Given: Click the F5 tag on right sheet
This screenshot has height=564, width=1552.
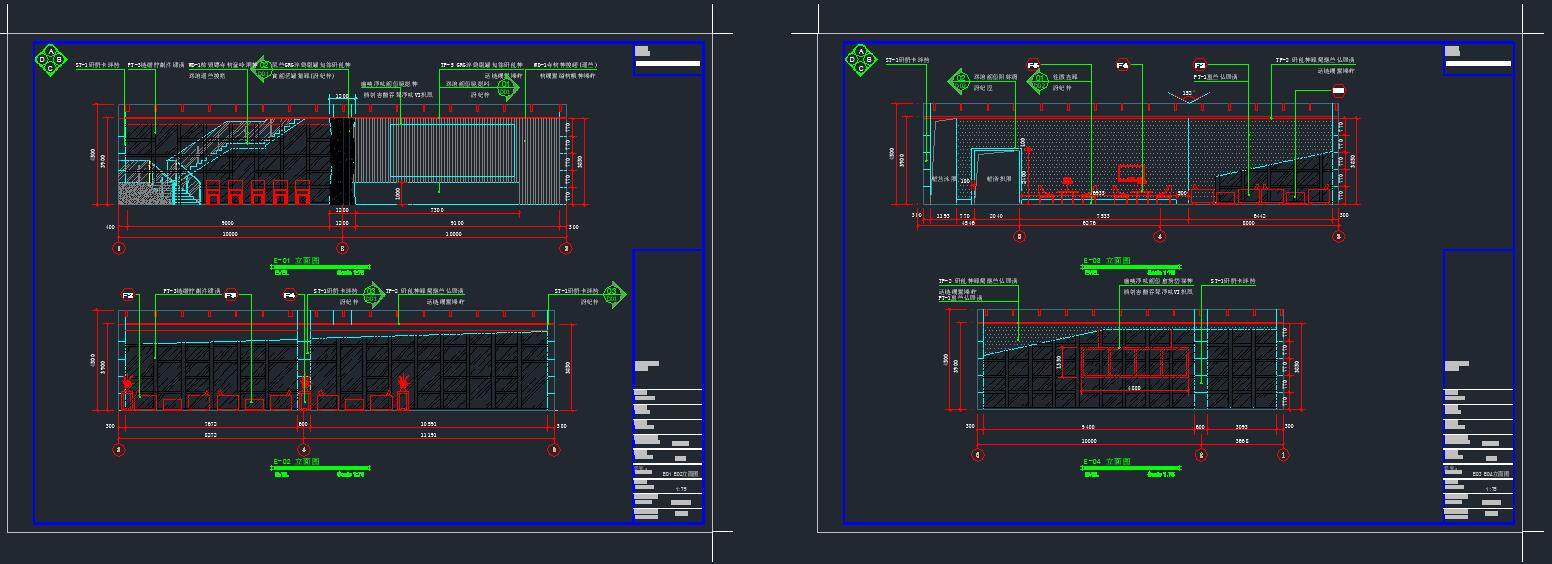Looking at the screenshot, I should click(1033, 66).
